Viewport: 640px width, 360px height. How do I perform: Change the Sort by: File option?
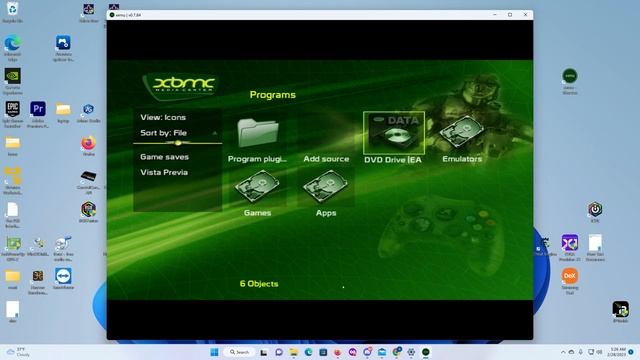[163, 133]
